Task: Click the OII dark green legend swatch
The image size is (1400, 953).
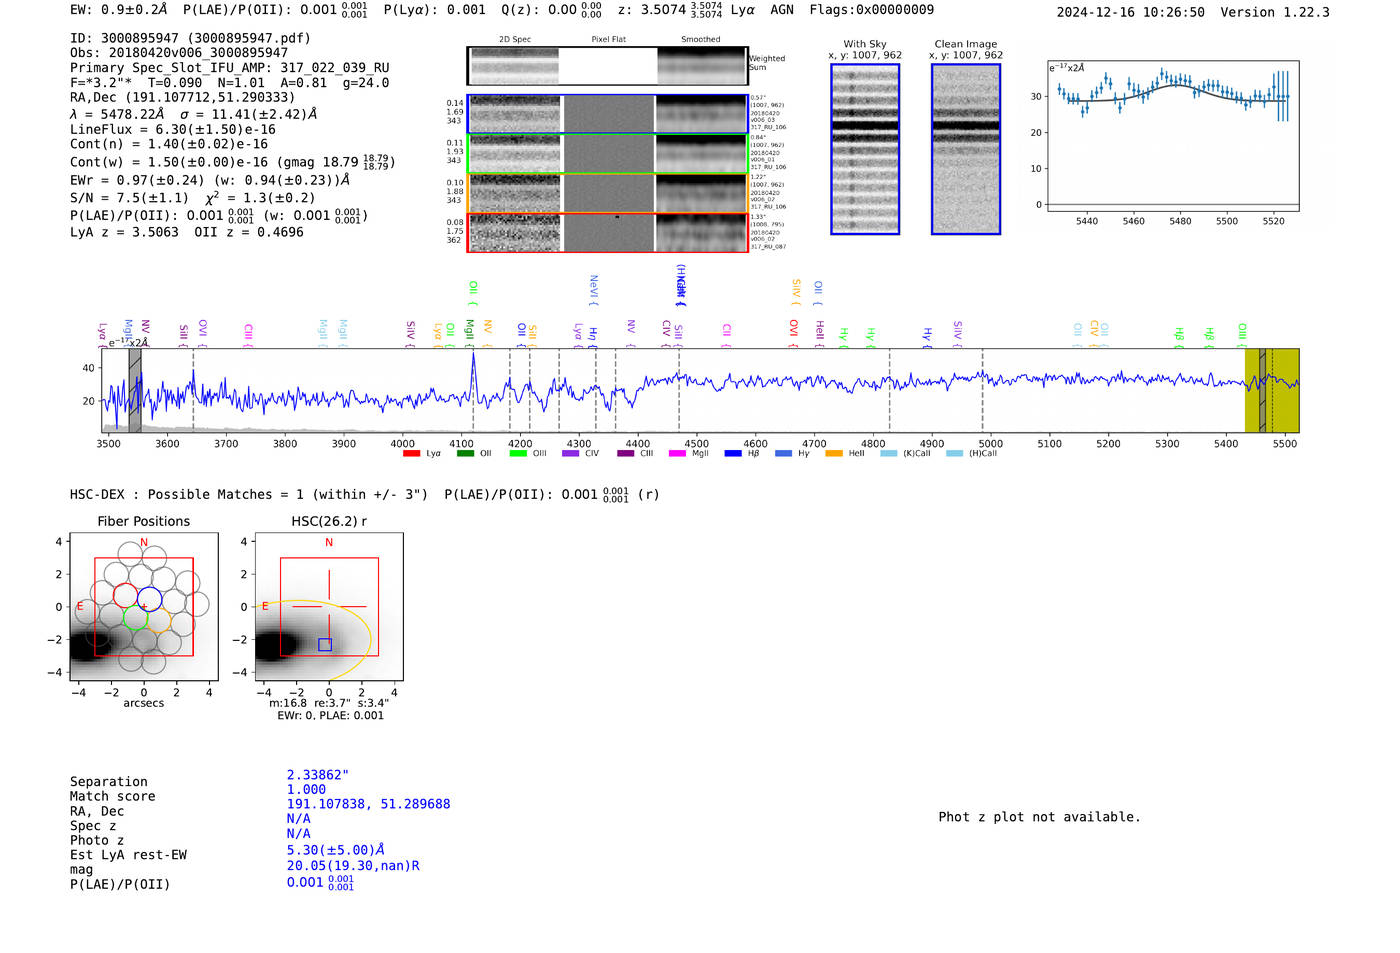Action: 465,454
